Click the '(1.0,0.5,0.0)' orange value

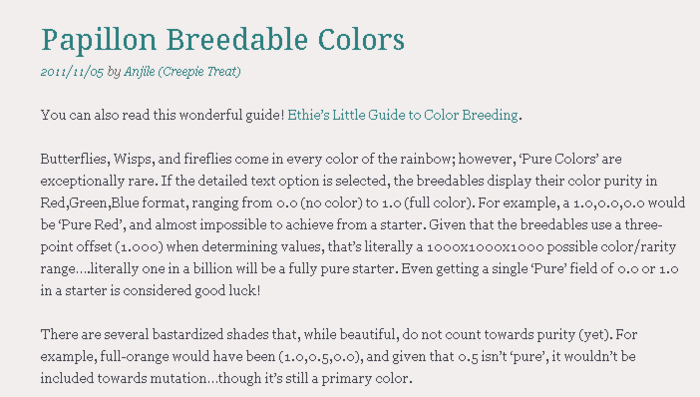pyautogui.click(x=319, y=356)
